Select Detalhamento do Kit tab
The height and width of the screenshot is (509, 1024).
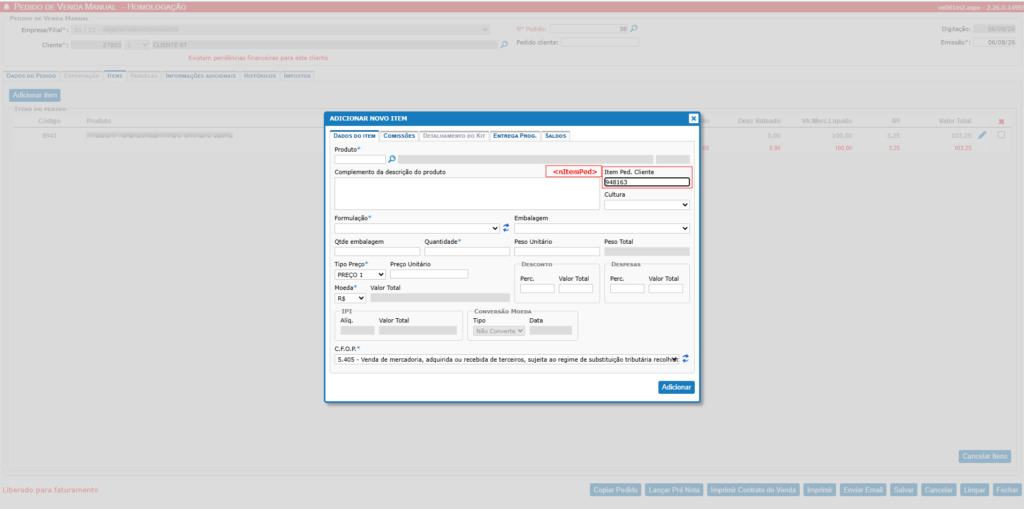pos(454,136)
